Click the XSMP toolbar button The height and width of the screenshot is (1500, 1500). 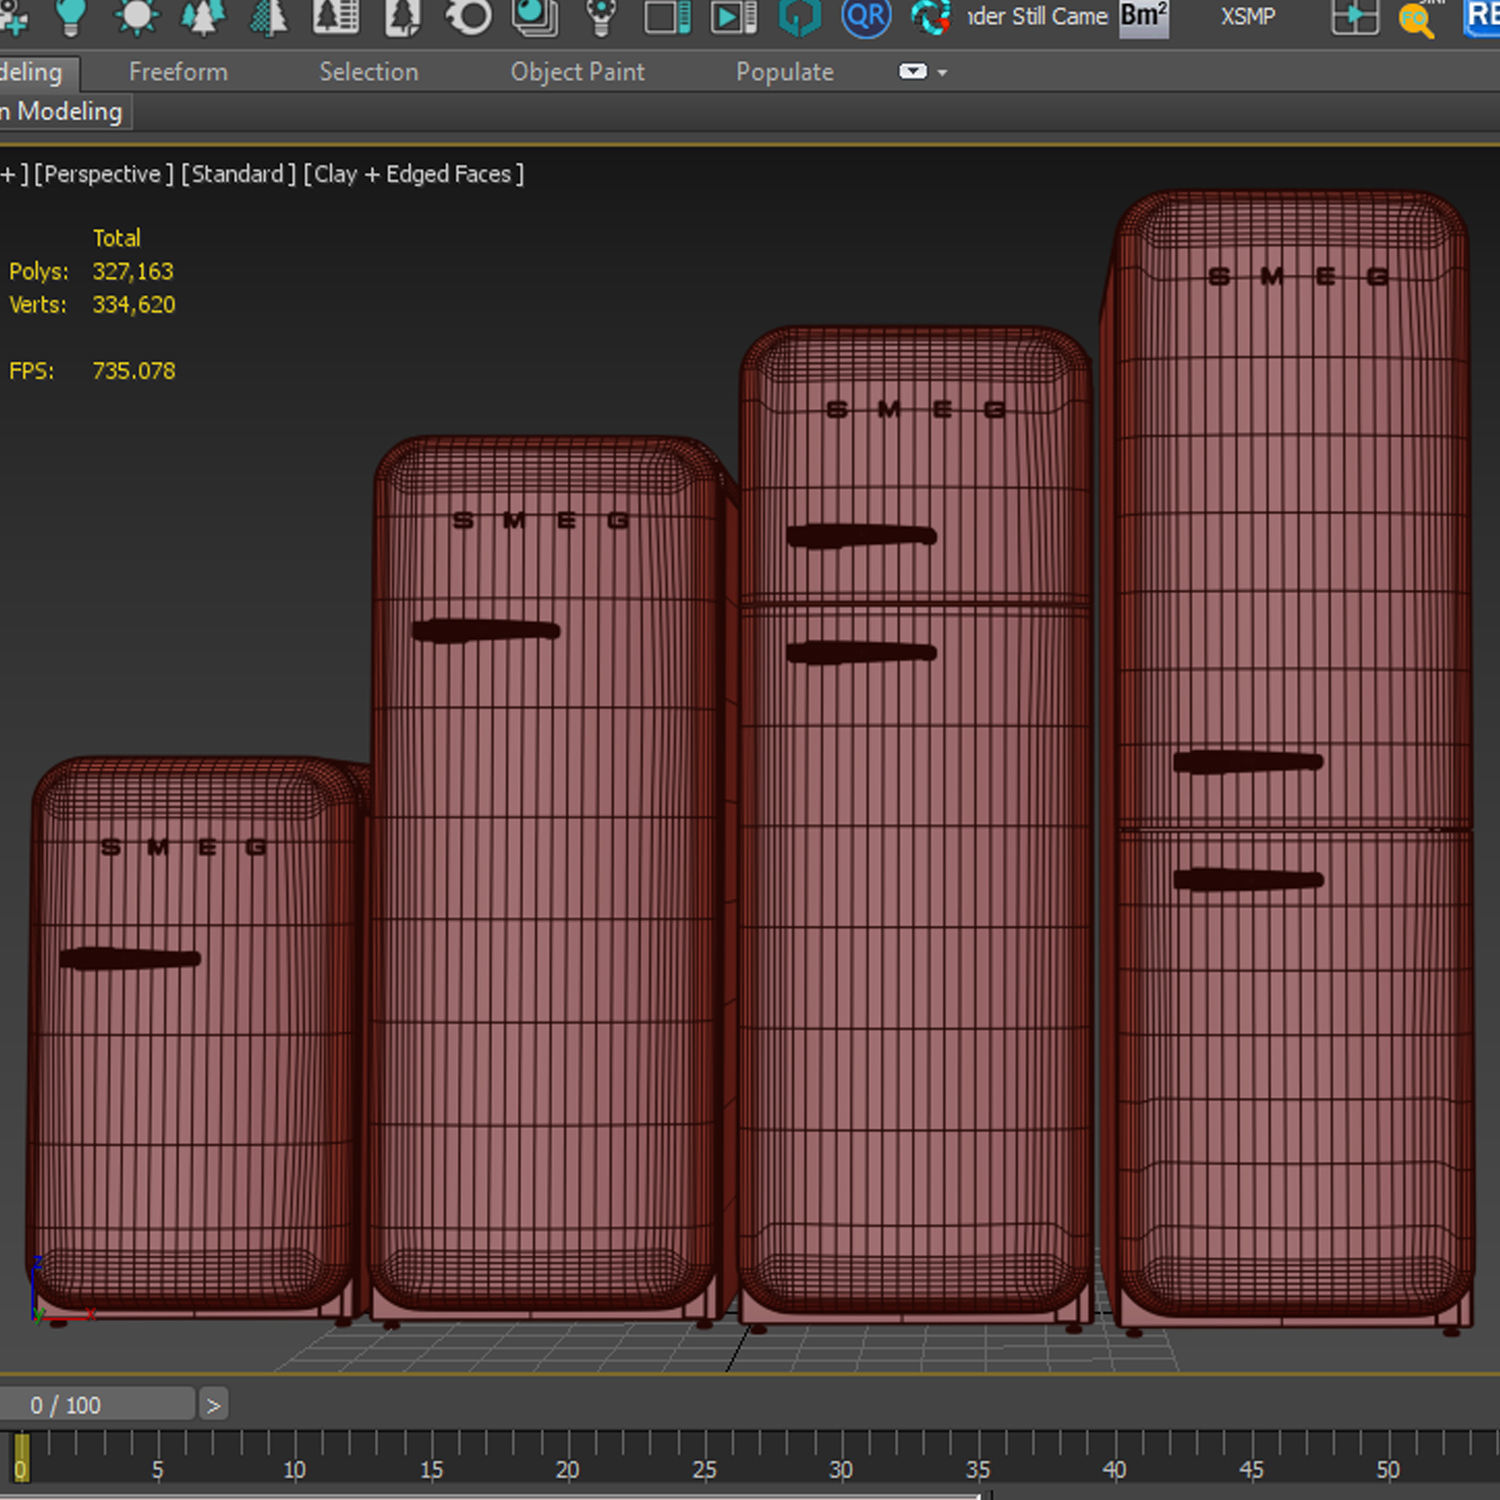[1247, 17]
